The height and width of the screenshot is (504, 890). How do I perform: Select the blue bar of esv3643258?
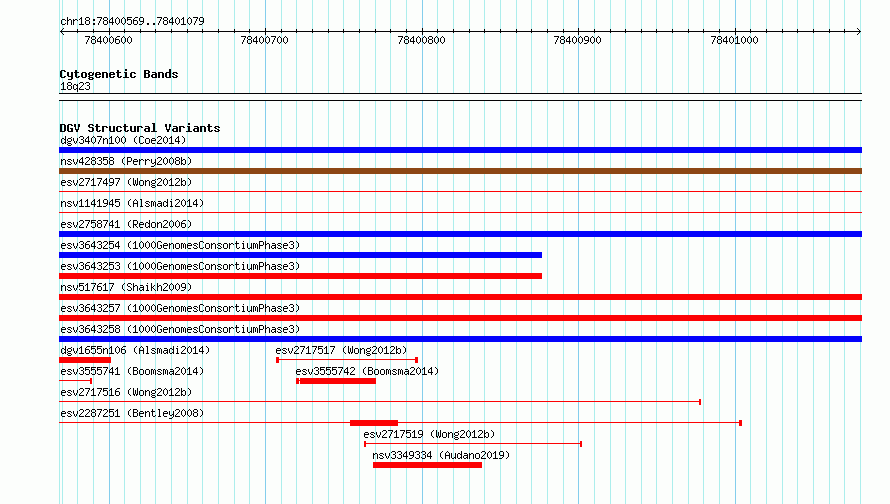[460, 339]
